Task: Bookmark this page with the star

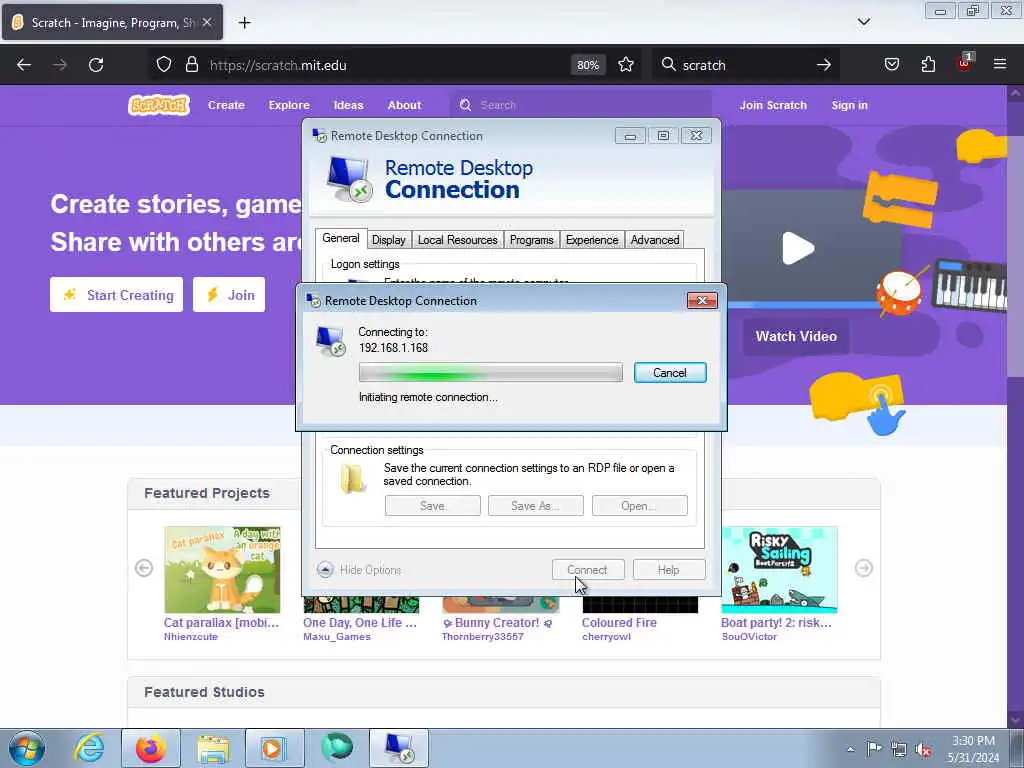Action: [x=626, y=65]
